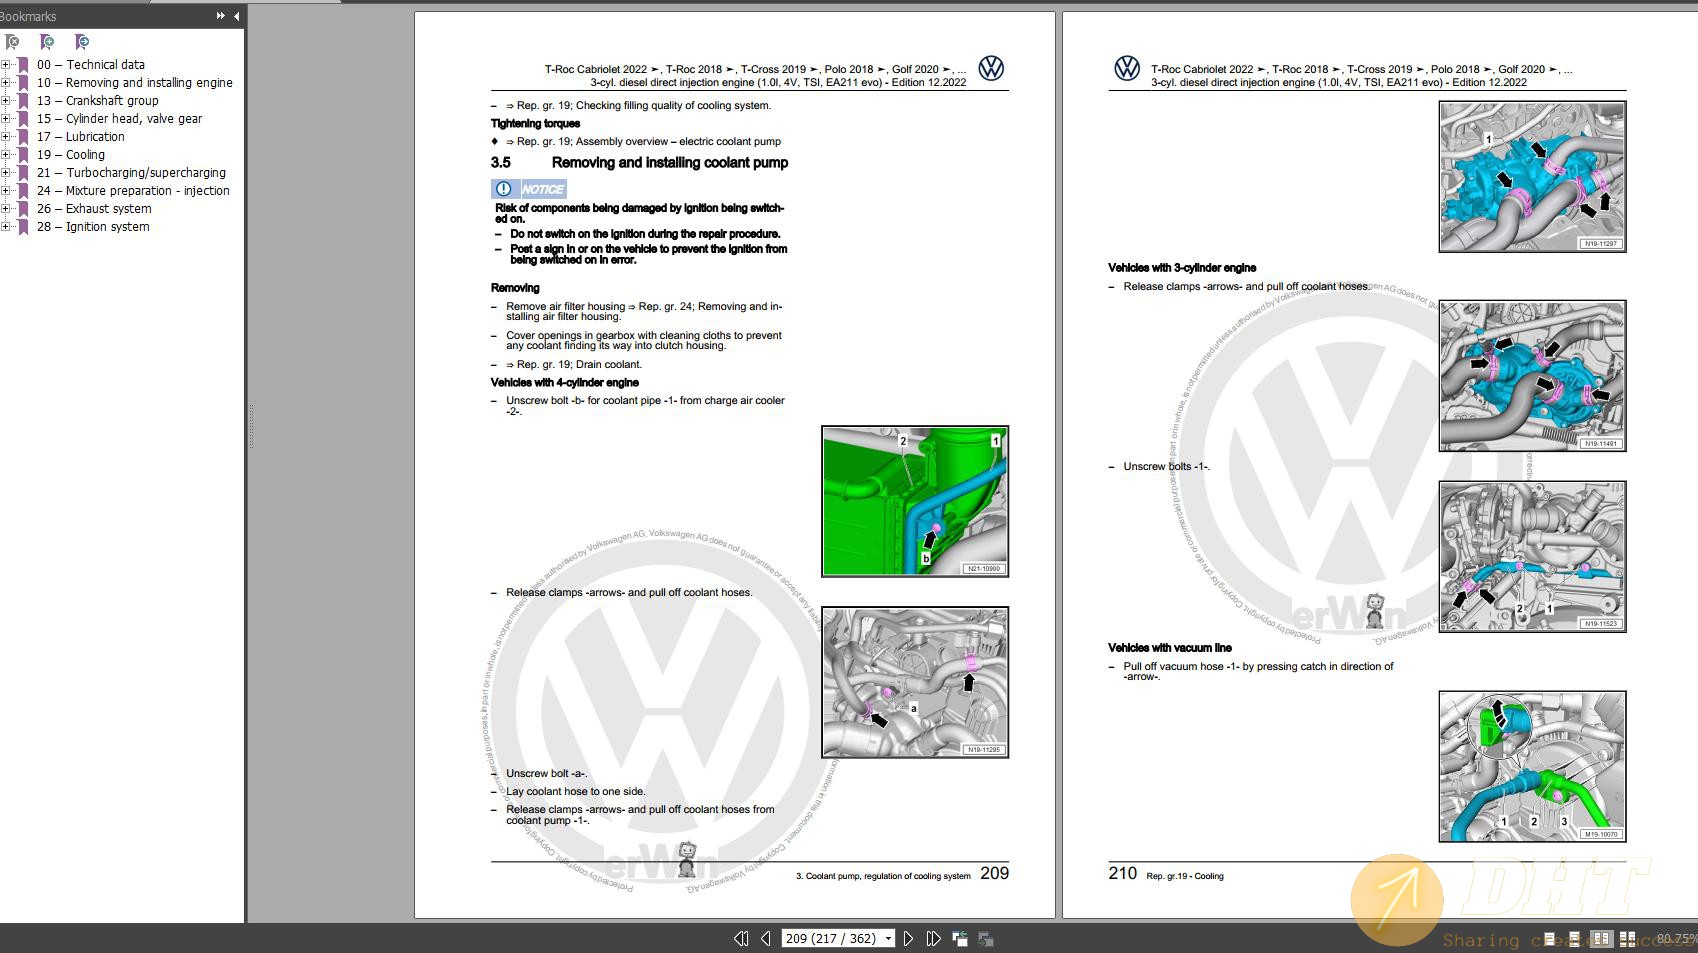Image resolution: width=1698 pixels, height=953 pixels.
Task: Open bookmark 19 – Cooling
Action: click(x=71, y=155)
